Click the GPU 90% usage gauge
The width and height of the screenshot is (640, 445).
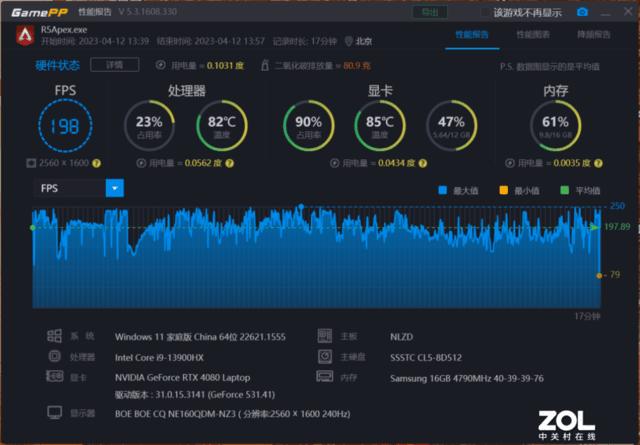point(309,125)
